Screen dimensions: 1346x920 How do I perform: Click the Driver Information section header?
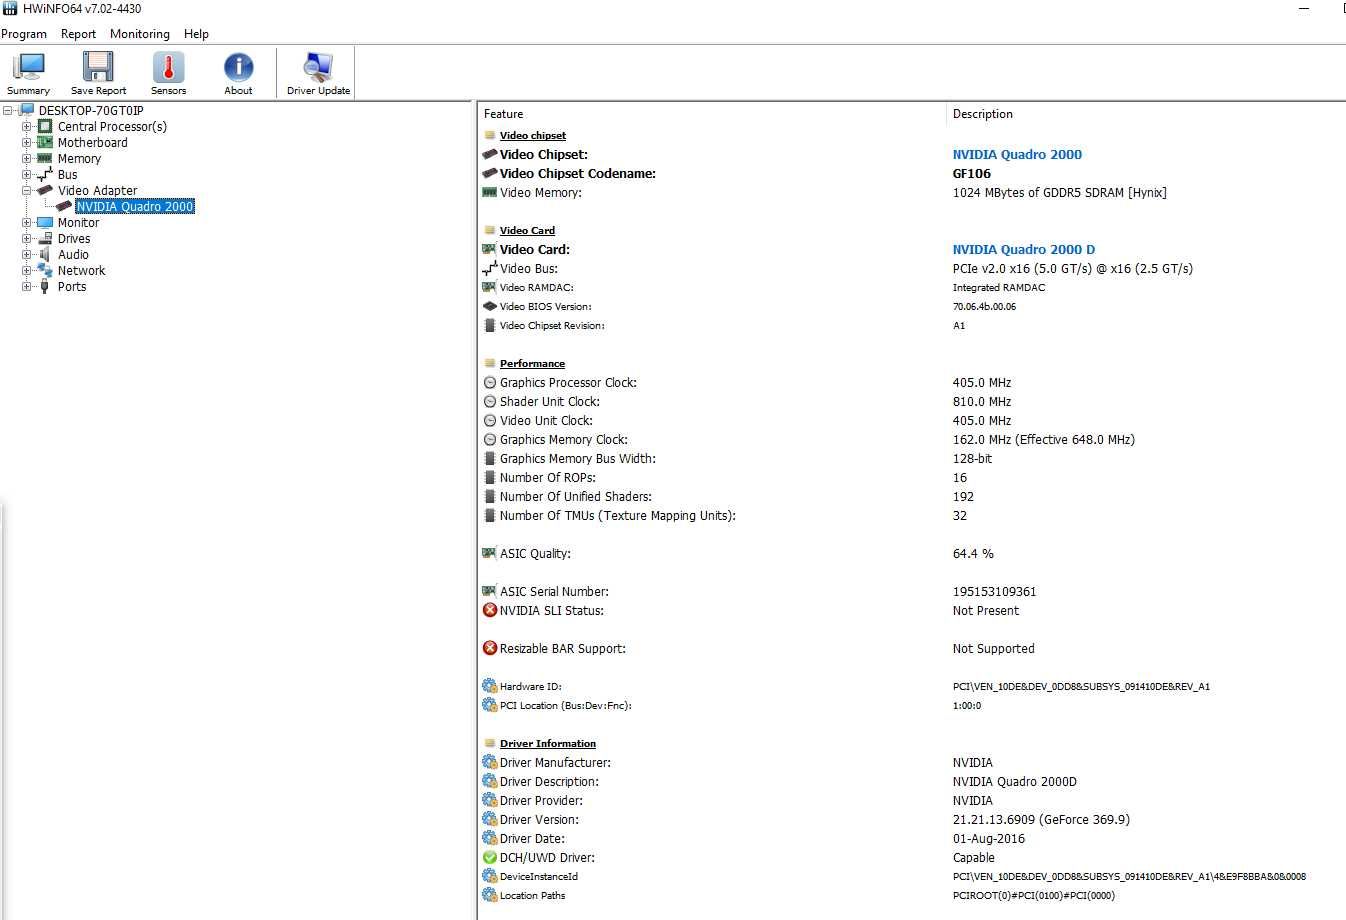548,744
